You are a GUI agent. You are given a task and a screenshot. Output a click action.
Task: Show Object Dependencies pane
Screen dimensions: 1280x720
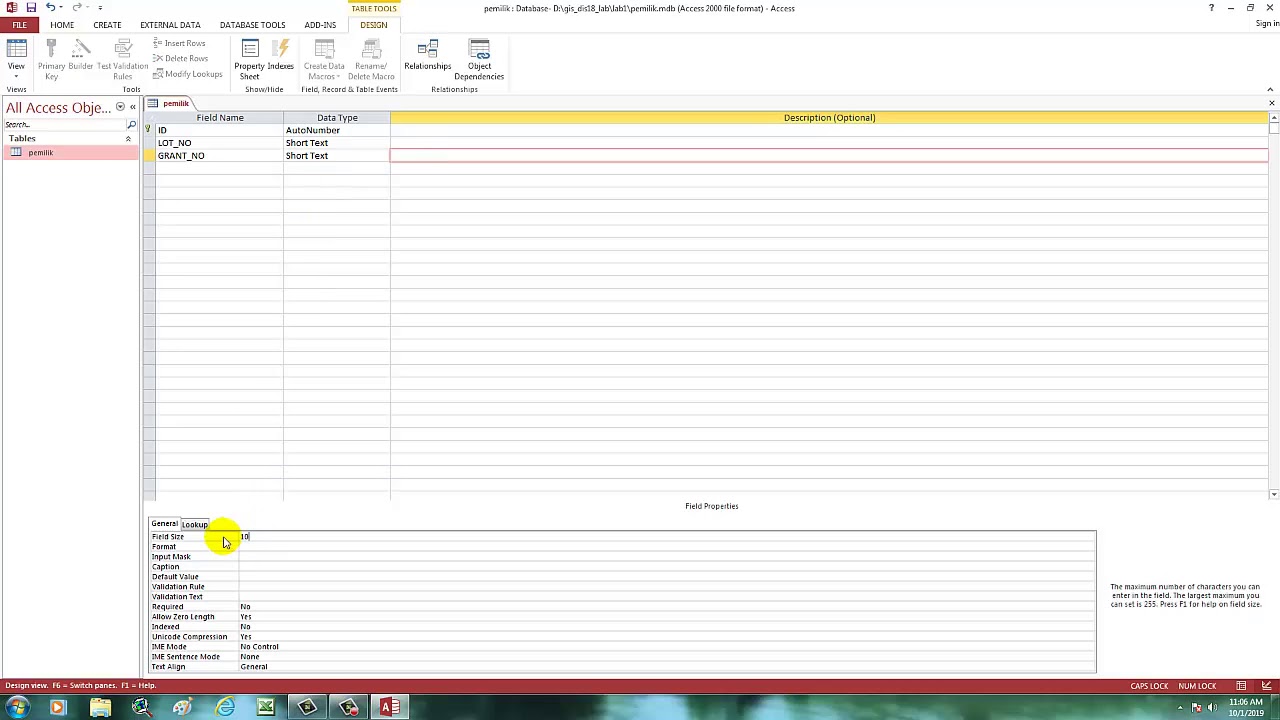tap(479, 60)
